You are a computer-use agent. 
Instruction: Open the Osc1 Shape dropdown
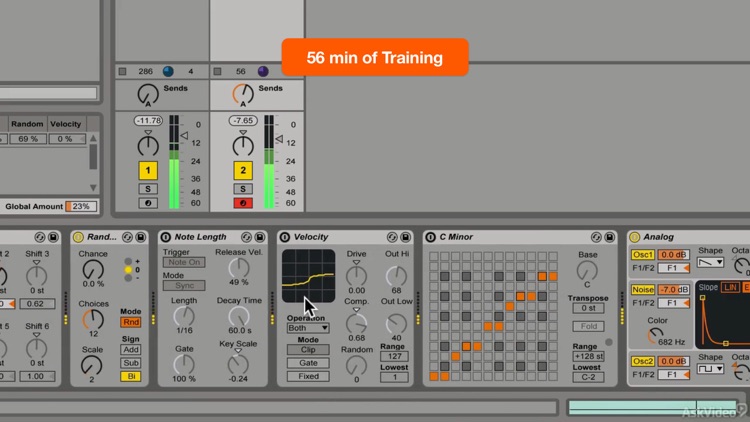[x=710, y=262]
